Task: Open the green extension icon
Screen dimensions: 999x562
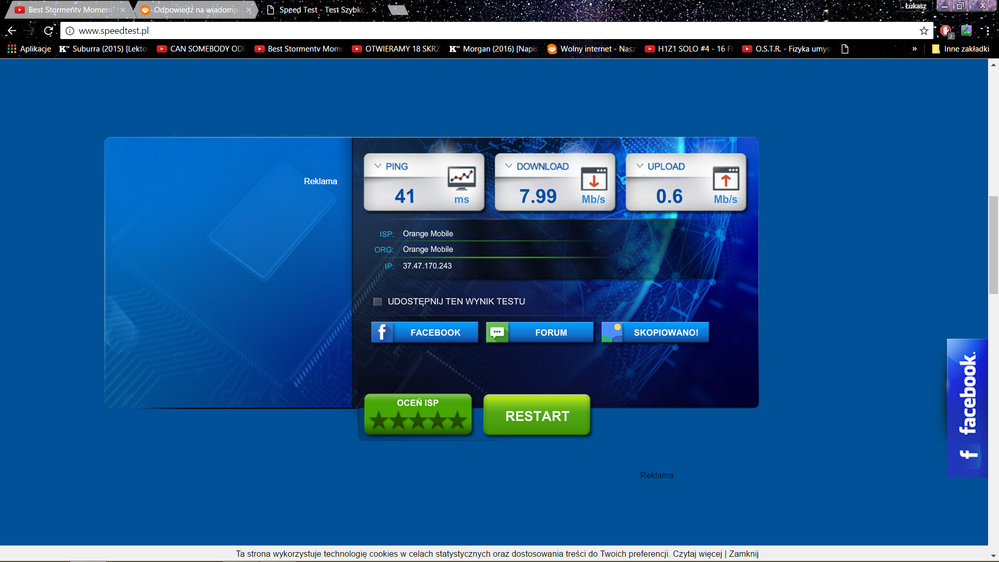Action: (x=967, y=30)
